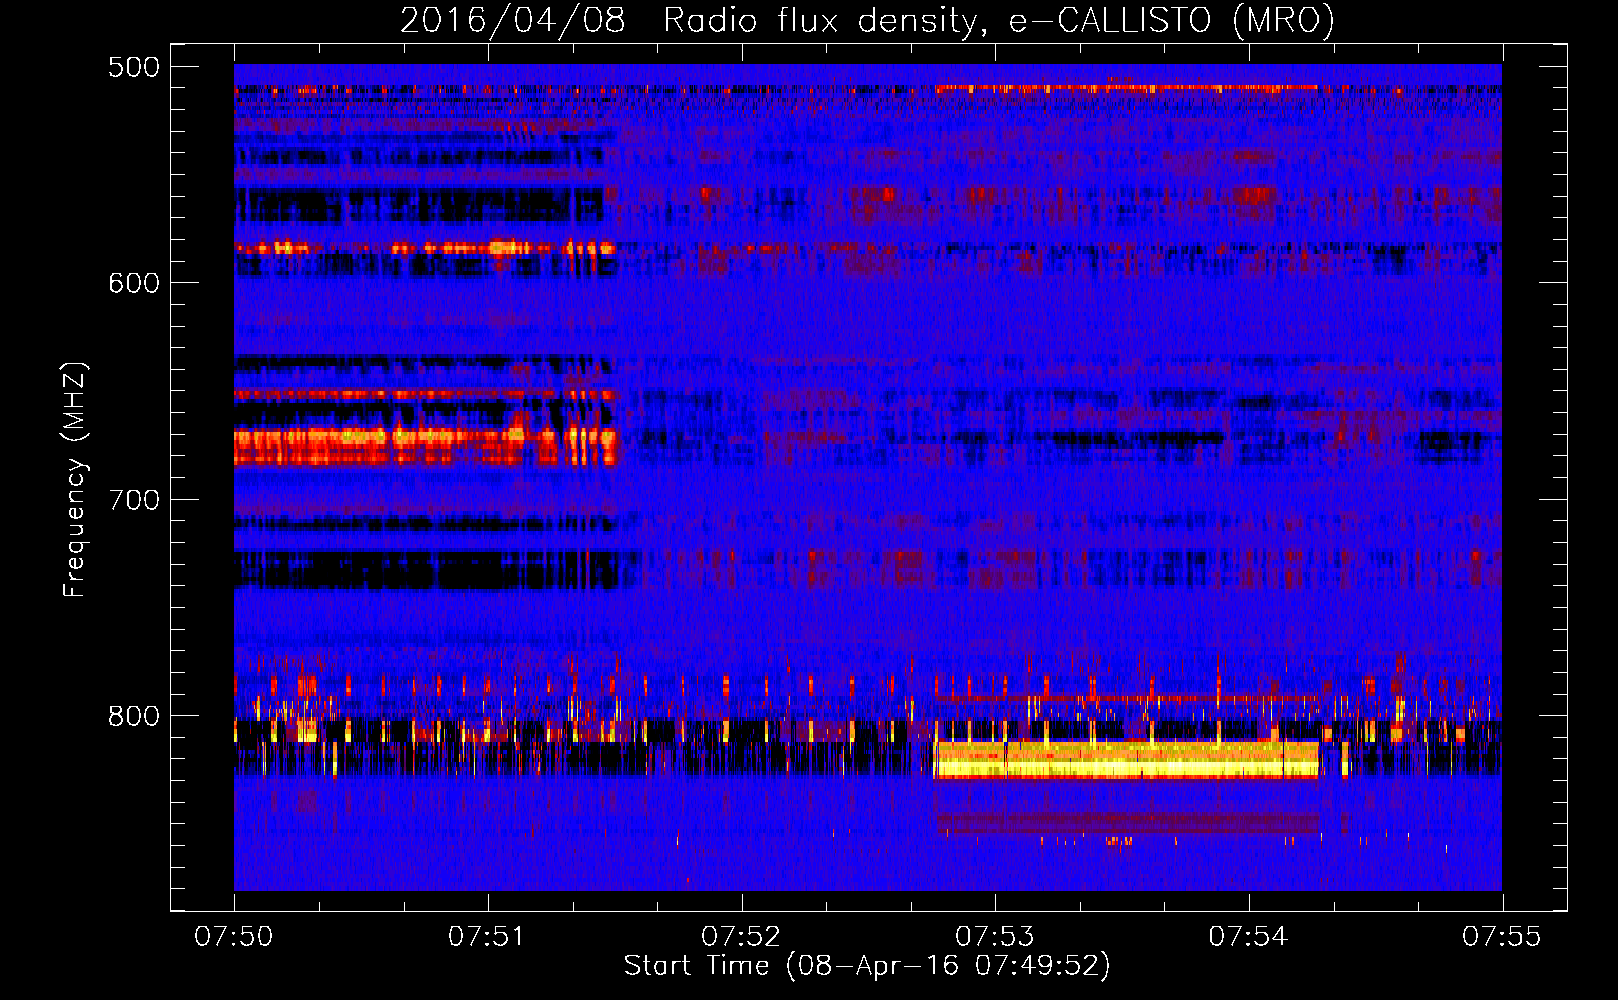Screen dimensions: 1618x1000
Task: Click the 07:55 time tick label
Action: tap(1502, 936)
